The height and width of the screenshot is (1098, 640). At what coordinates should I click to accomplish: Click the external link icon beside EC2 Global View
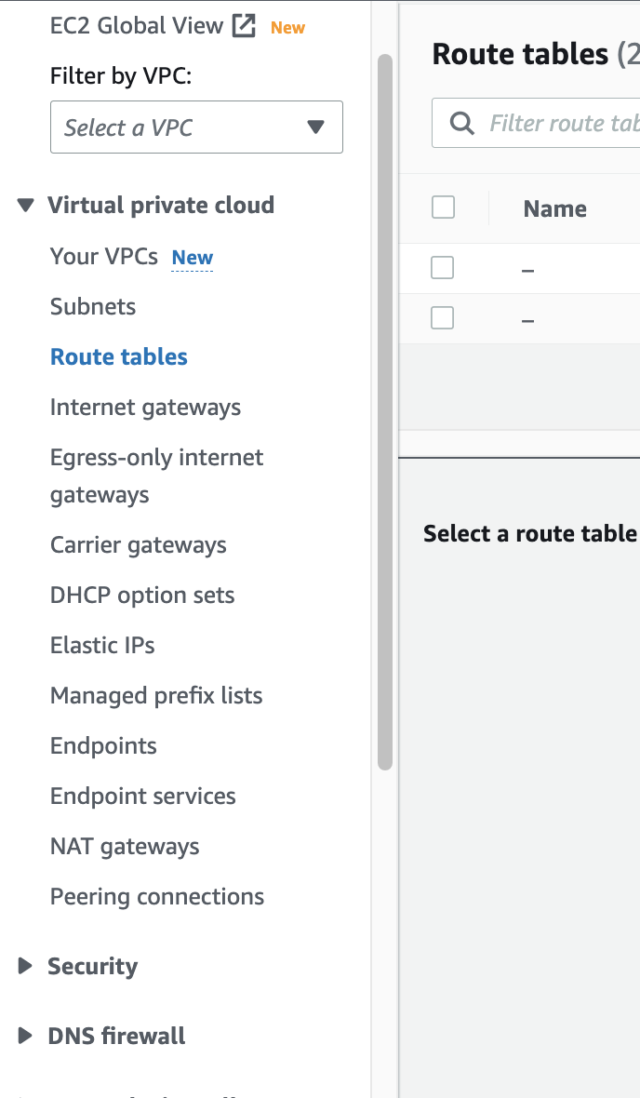[x=243, y=25]
